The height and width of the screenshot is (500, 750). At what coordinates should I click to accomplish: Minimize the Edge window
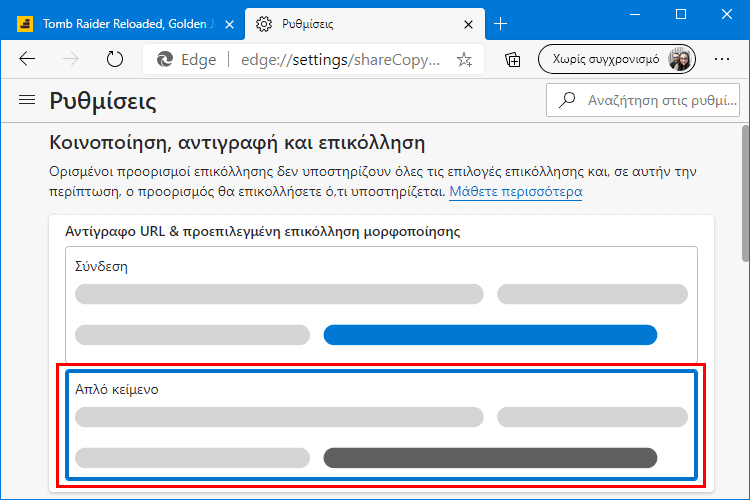(x=635, y=14)
